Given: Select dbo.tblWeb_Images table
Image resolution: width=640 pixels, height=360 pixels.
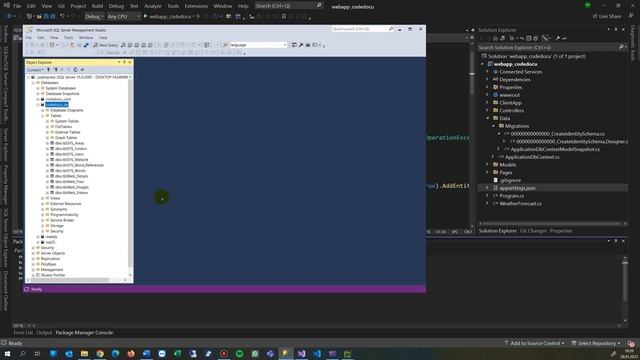Looking at the screenshot, I should pos(72,187).
